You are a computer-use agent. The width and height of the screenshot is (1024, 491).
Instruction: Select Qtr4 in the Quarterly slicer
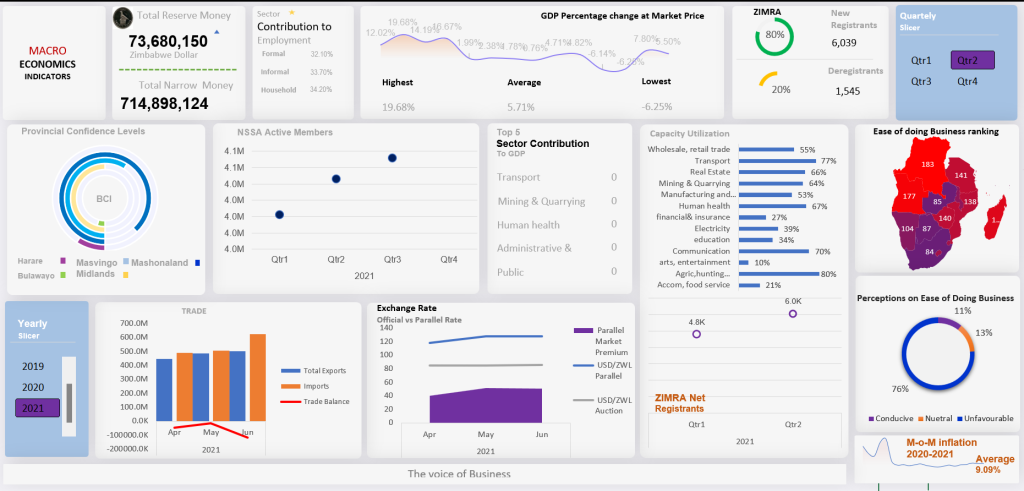pyautogui.click(x=967, y=81)
